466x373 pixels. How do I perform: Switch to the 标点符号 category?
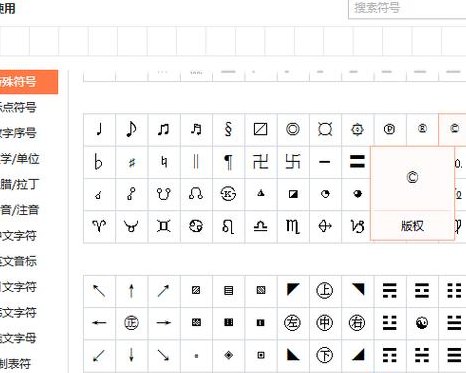(18, 107)
